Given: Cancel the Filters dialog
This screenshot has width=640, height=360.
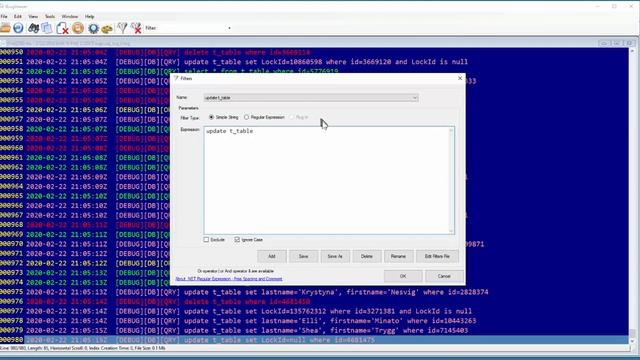Looking at the screenshot, I should click(444, 276).
